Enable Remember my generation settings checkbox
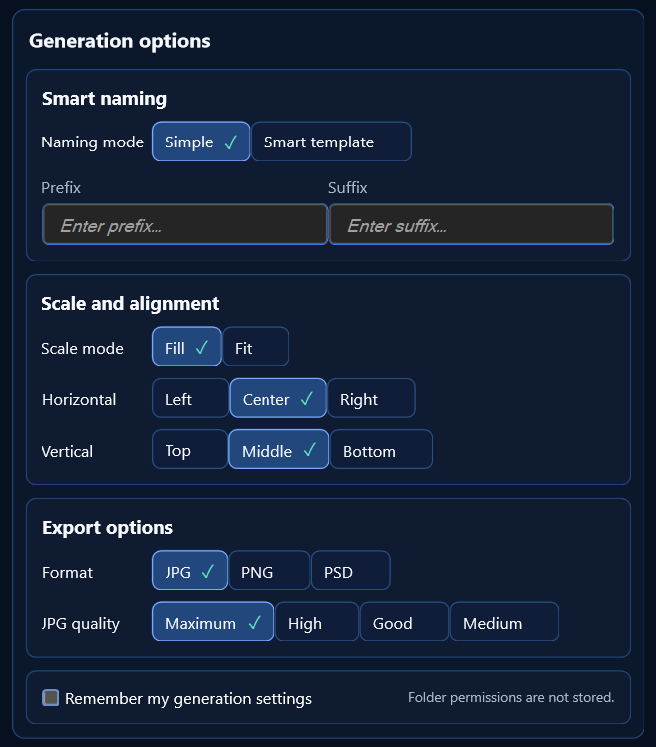The width and height of the screenshot is (656, 747). click(x=50, y=697)
